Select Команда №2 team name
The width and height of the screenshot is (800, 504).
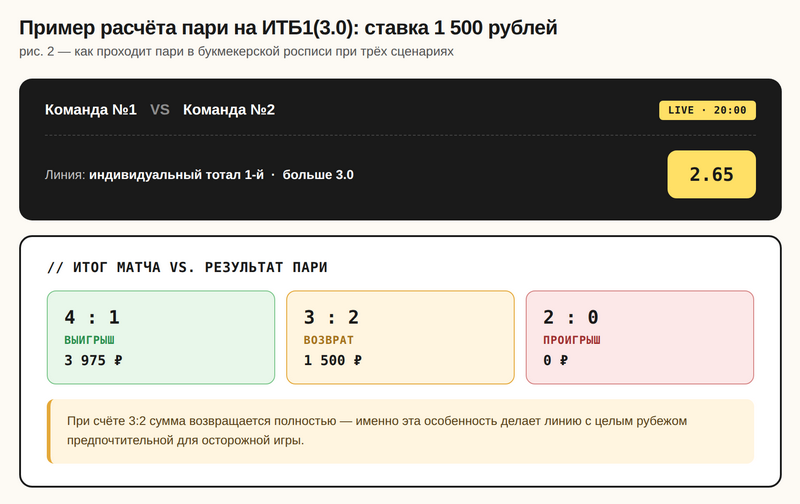pyautogui.click(x=229, y=110)
